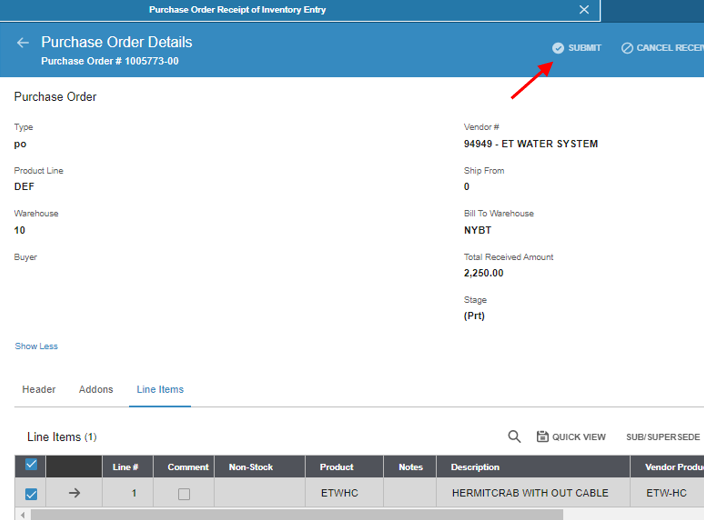Open the Addons tab

[x=96, y=389]
